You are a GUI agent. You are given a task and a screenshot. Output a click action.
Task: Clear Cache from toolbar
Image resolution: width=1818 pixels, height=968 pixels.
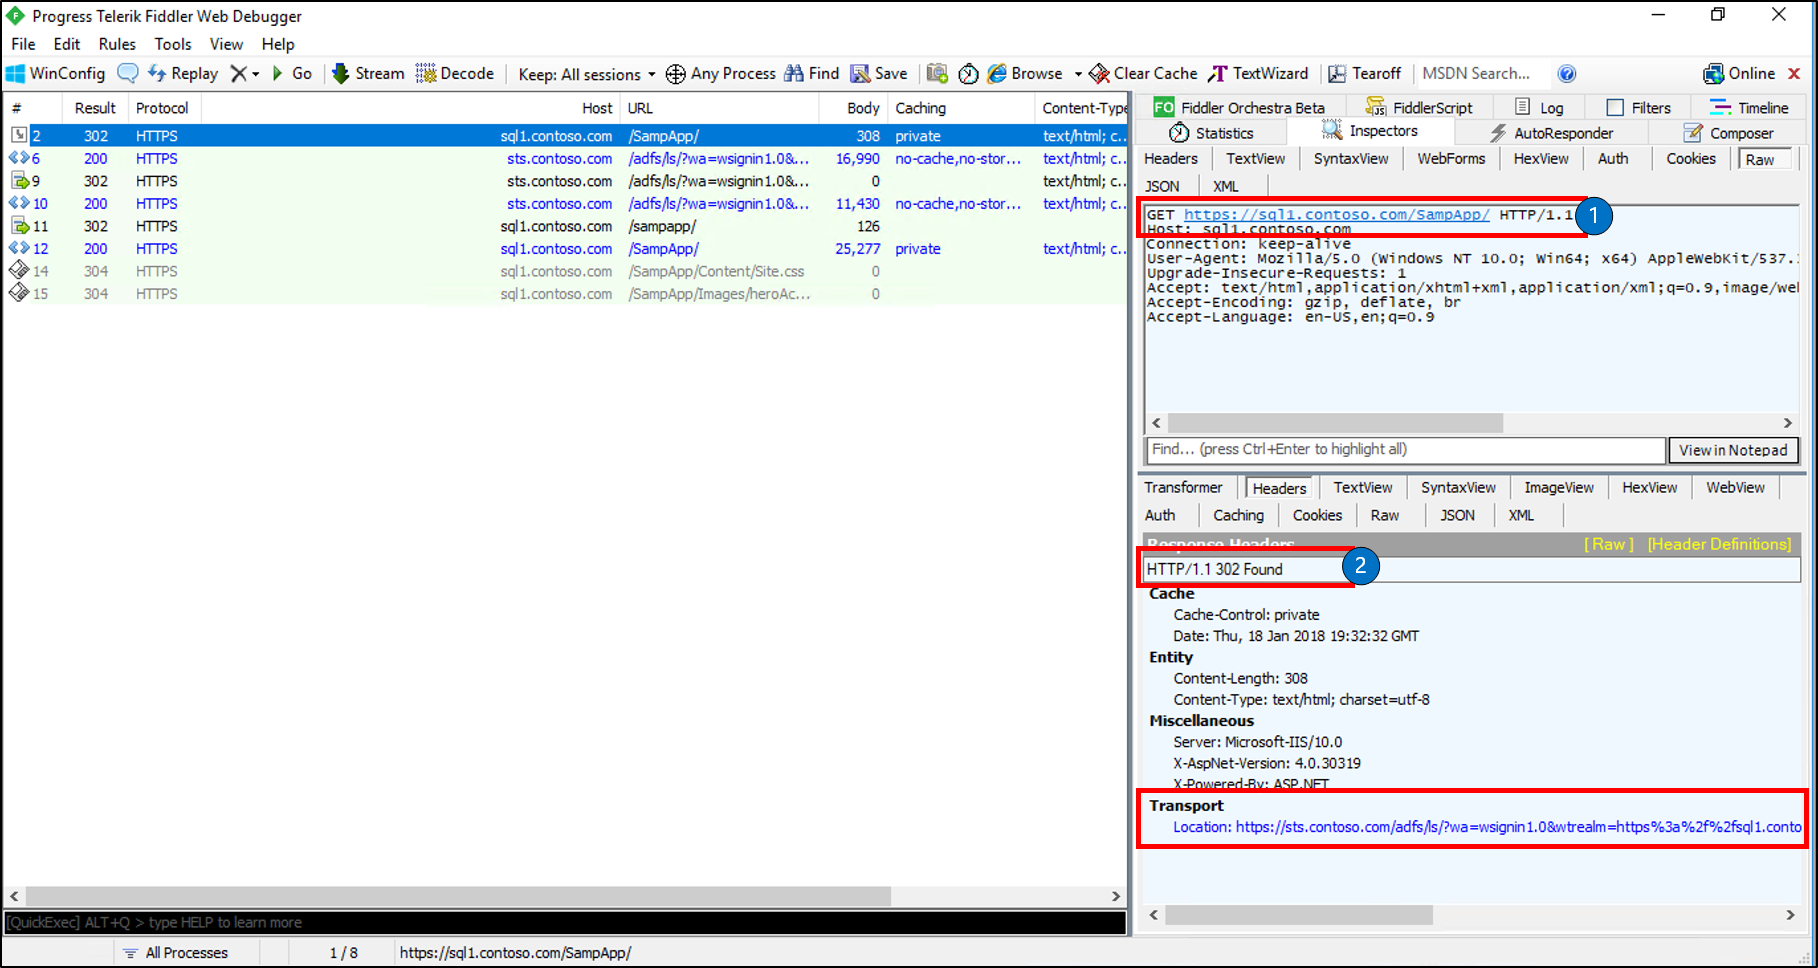point(1143,73)
